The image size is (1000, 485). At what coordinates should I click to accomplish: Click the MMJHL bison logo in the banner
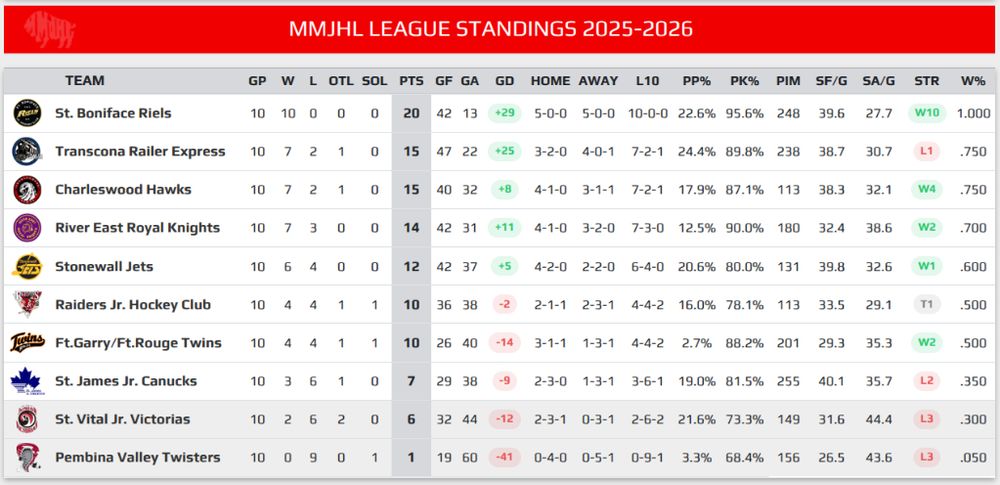[50, 29]
